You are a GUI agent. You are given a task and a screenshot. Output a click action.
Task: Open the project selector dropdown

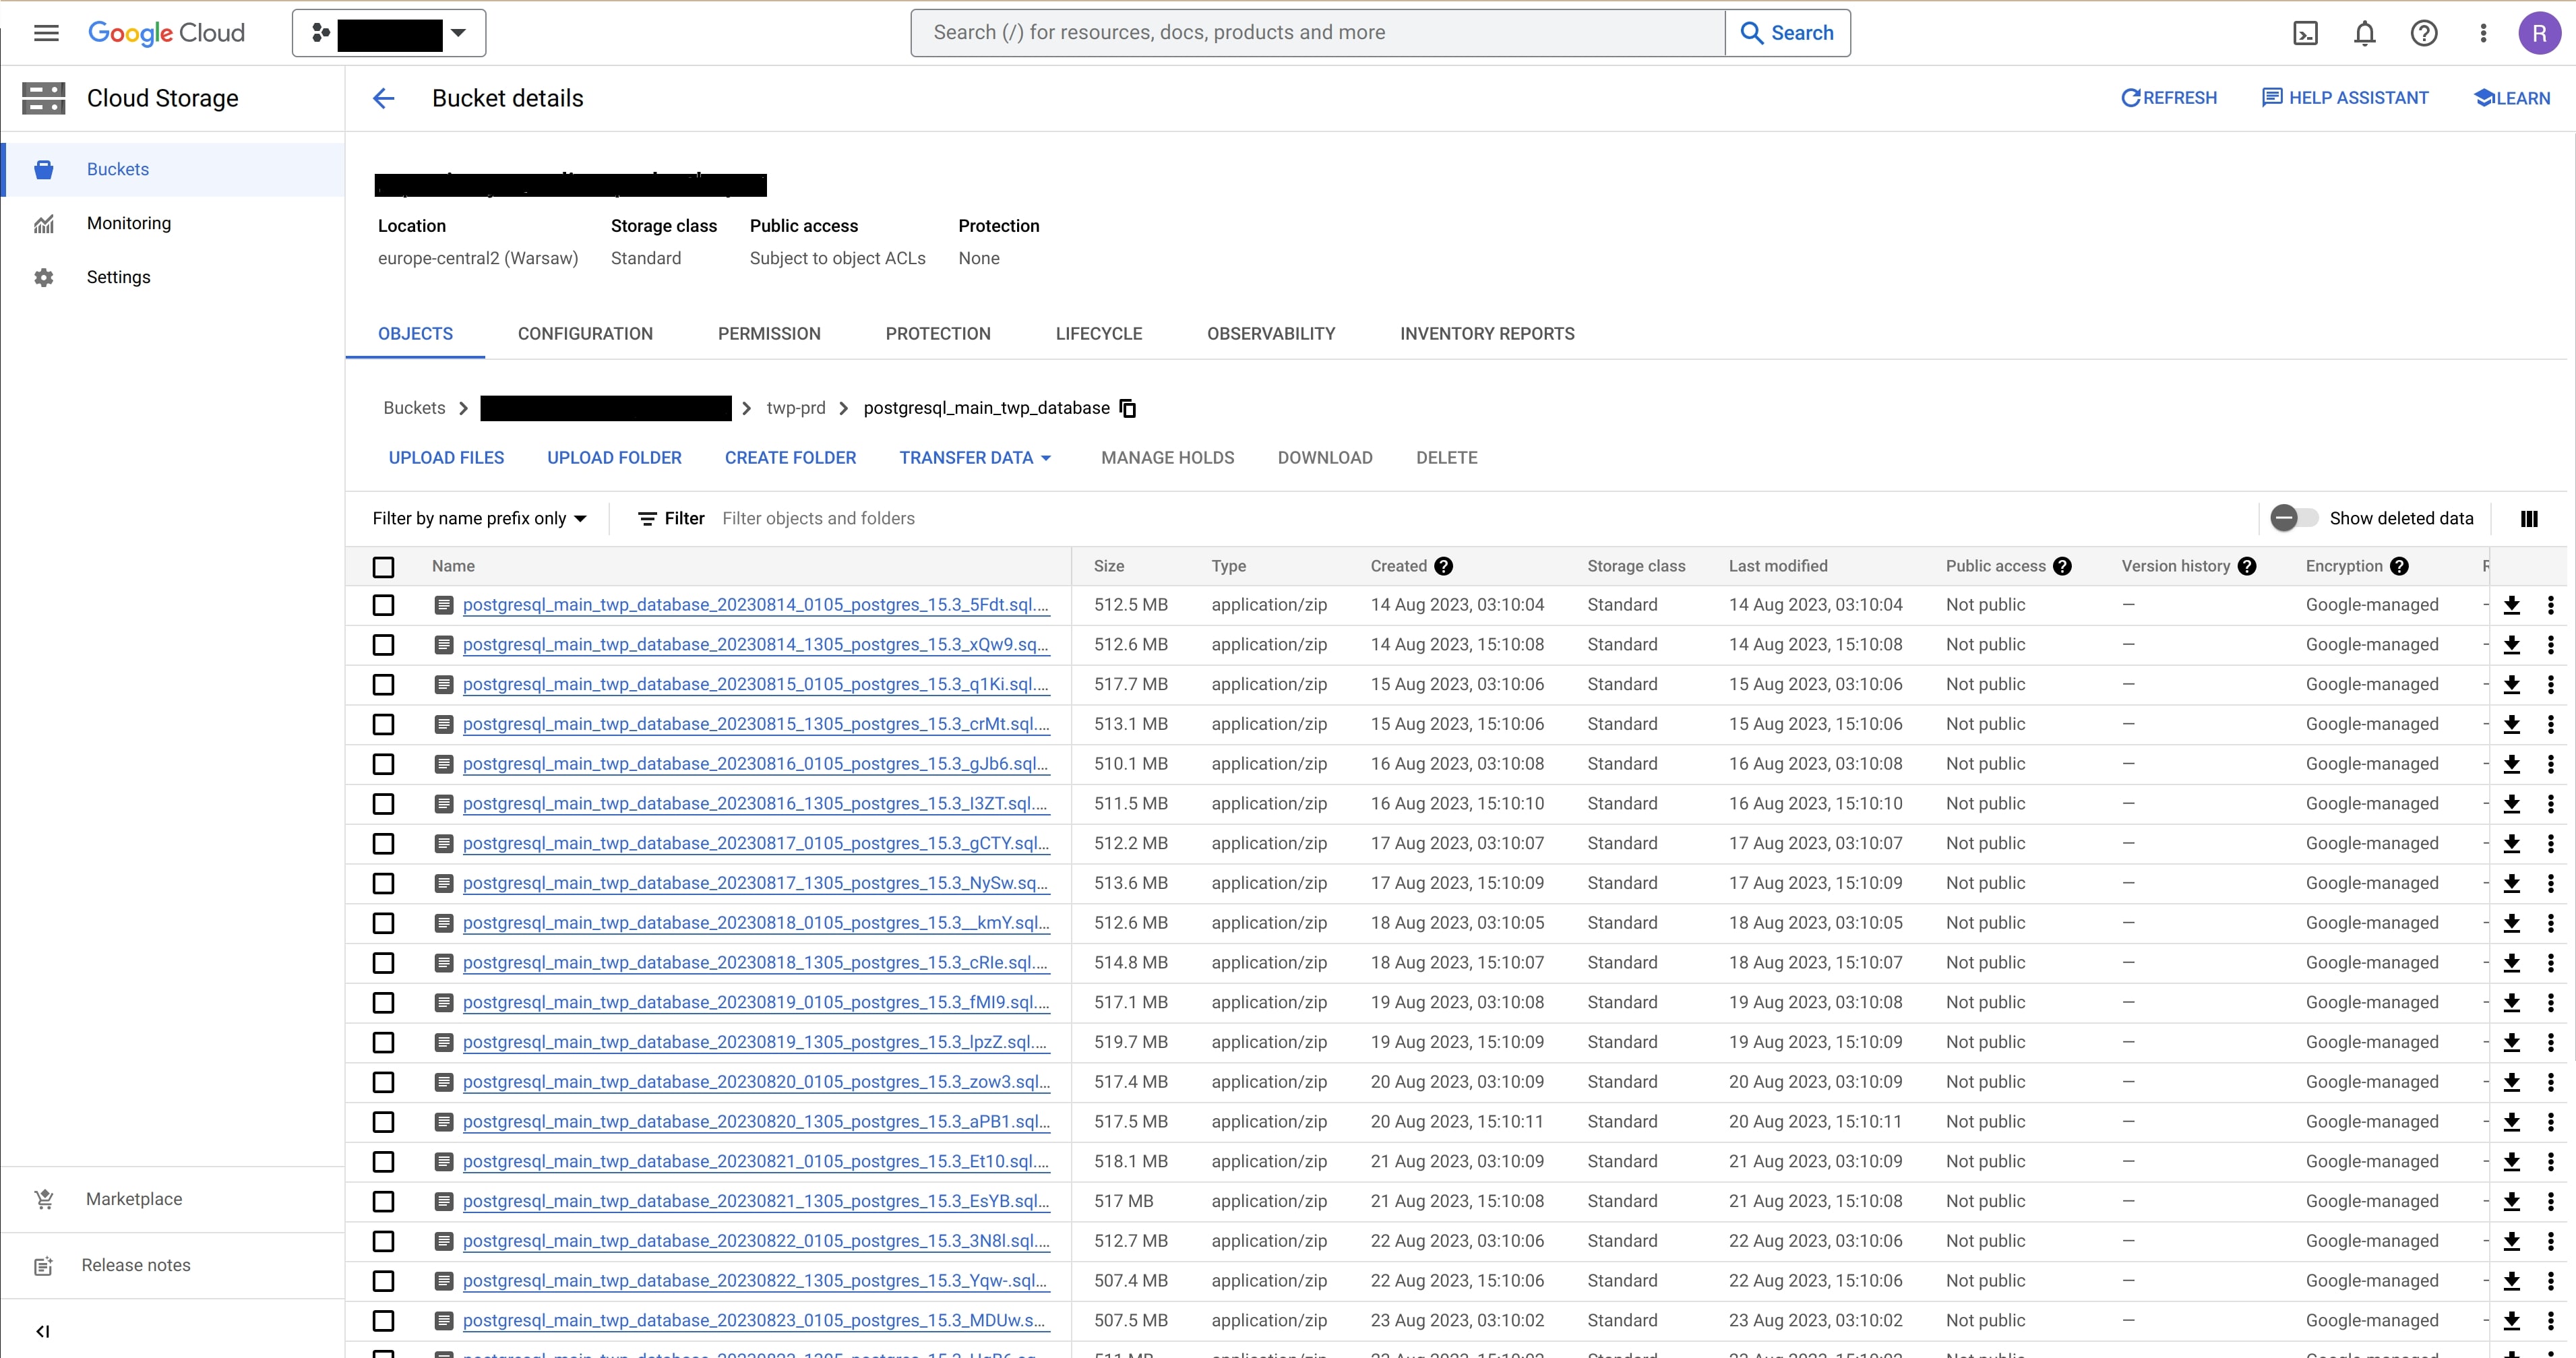pos(389,33)
